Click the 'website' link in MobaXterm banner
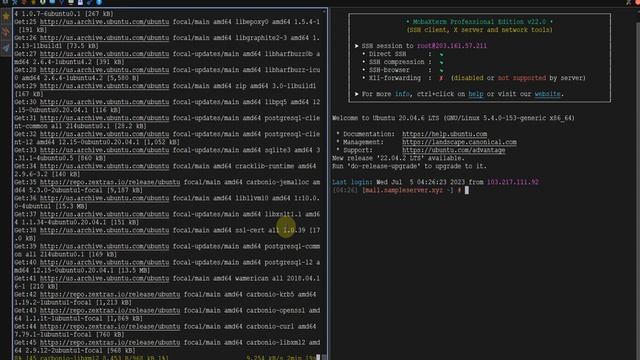The width and height of the screenshot is (640, 360). (547, 94)
